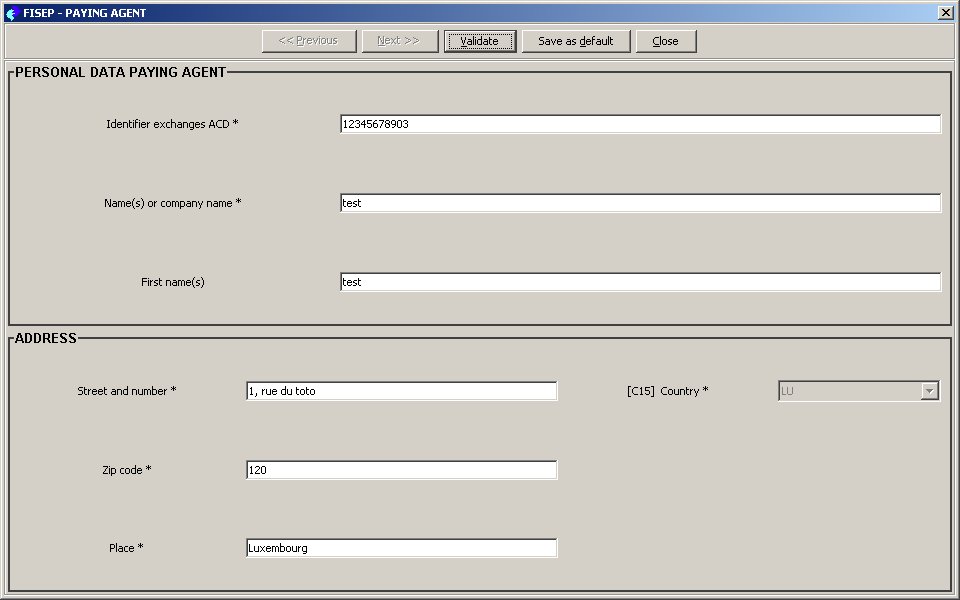The width and height of the screenshot is (960, 600).
Task: Click the Street and number input
Action: (x=401, y=391)
